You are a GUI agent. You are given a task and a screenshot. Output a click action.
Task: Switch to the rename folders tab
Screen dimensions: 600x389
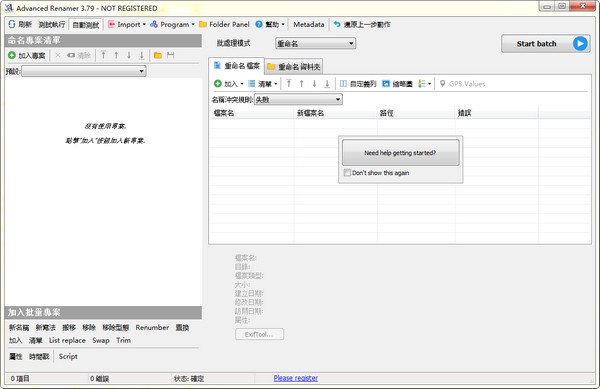coord(294,67)
